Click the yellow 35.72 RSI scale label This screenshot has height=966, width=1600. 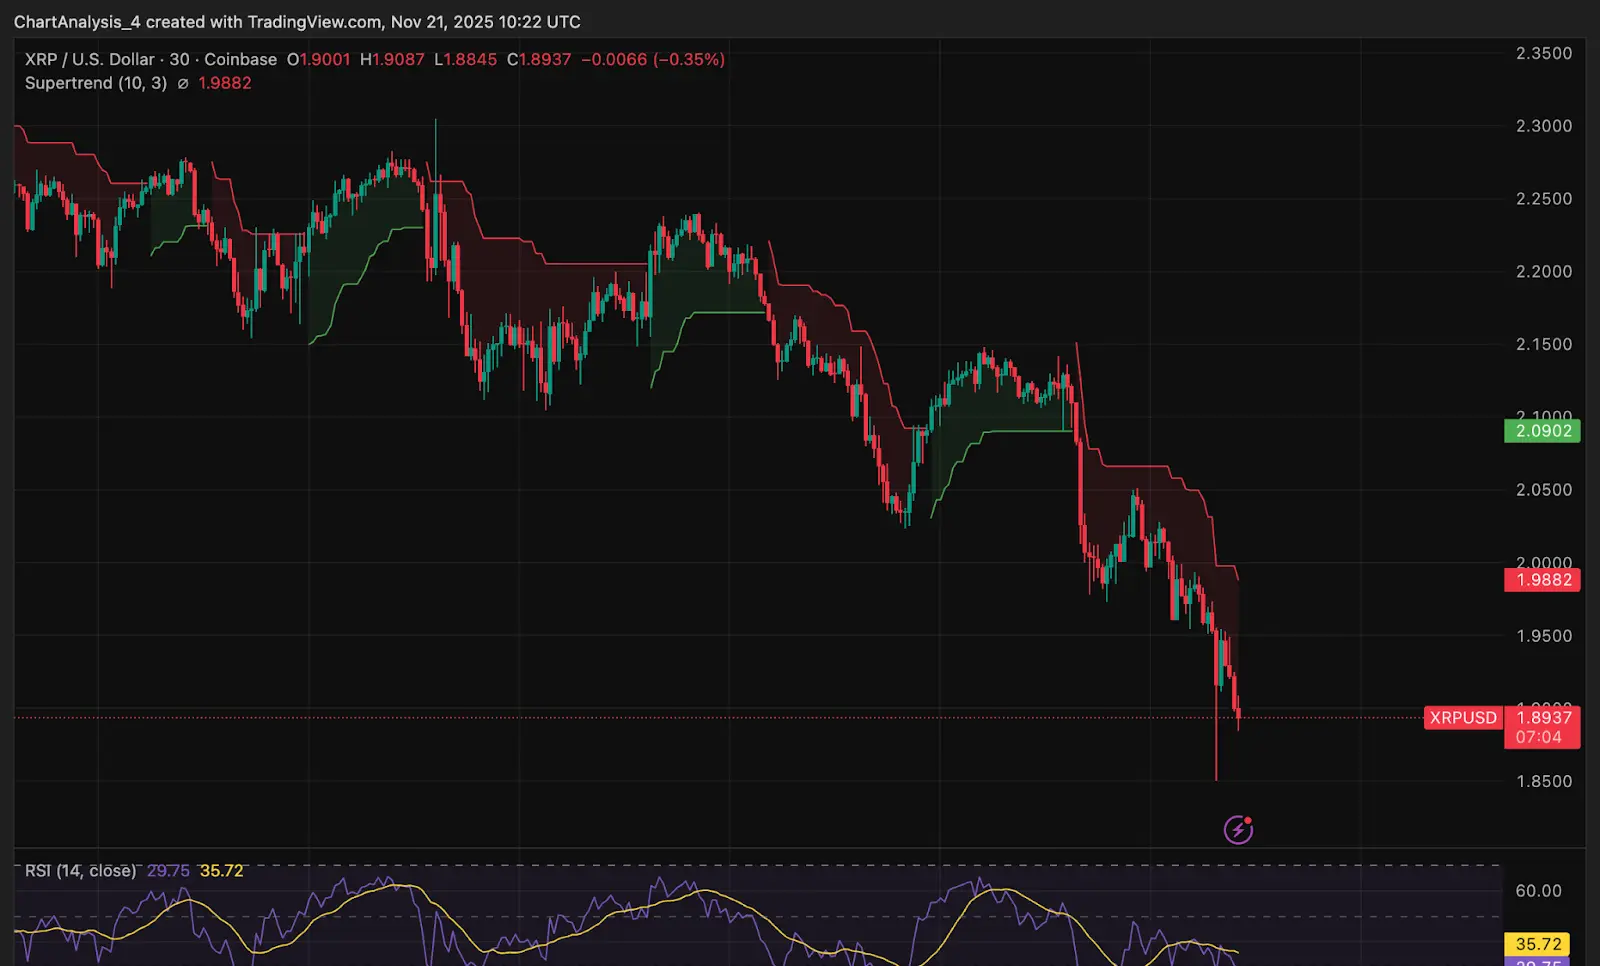[x=1538, y=944]
